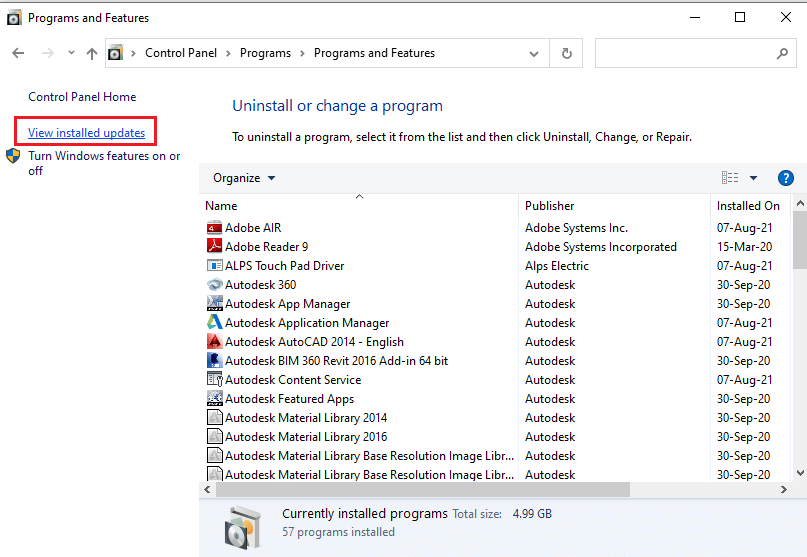807x557 pixels.
Task: Click the scroll down arrow
Action: (x=800, y=473)
